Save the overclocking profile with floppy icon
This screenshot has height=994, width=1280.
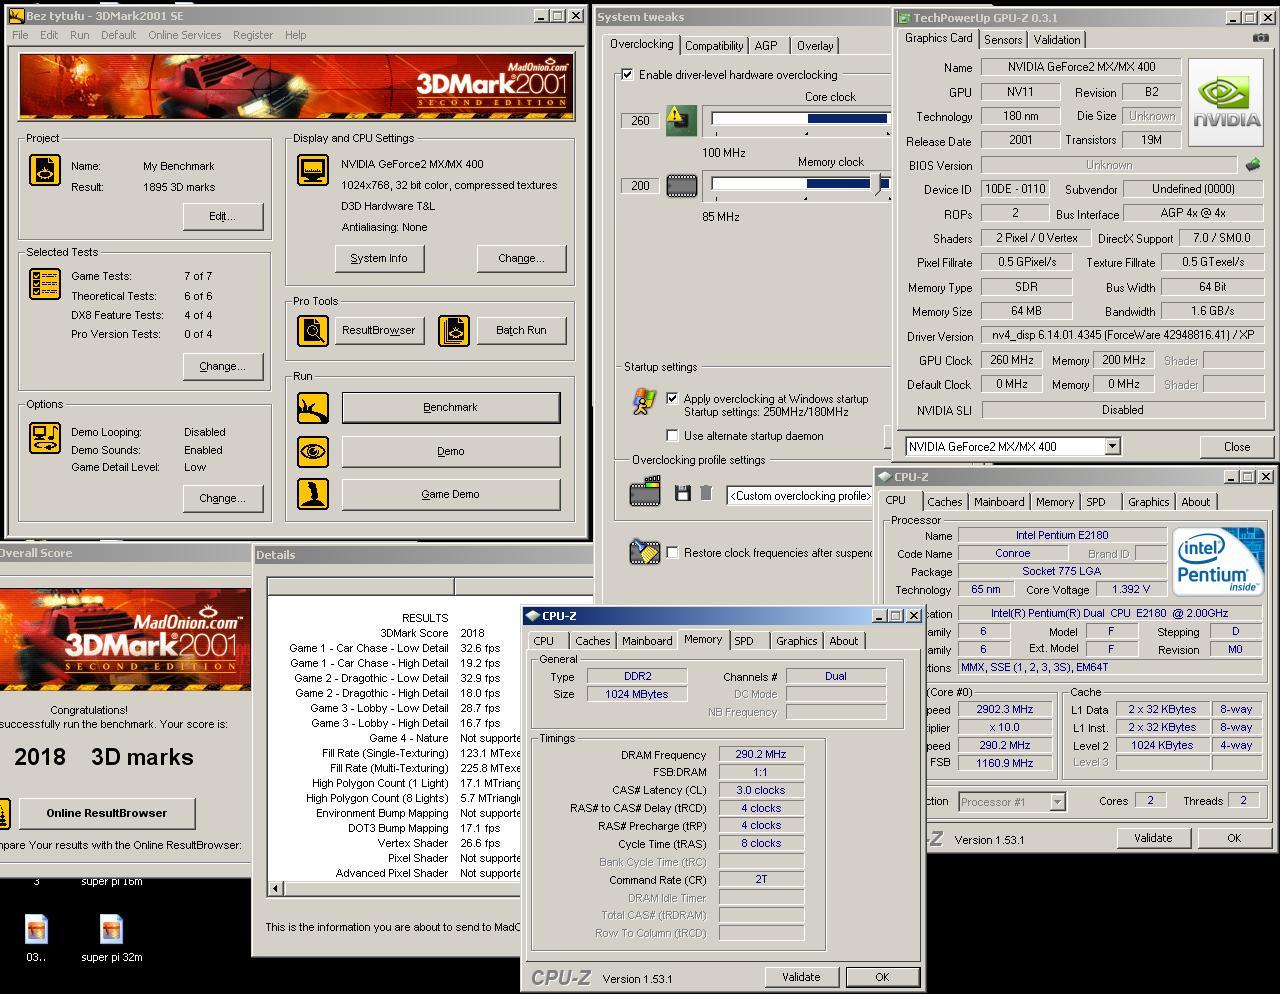click(x=682, y=493)
